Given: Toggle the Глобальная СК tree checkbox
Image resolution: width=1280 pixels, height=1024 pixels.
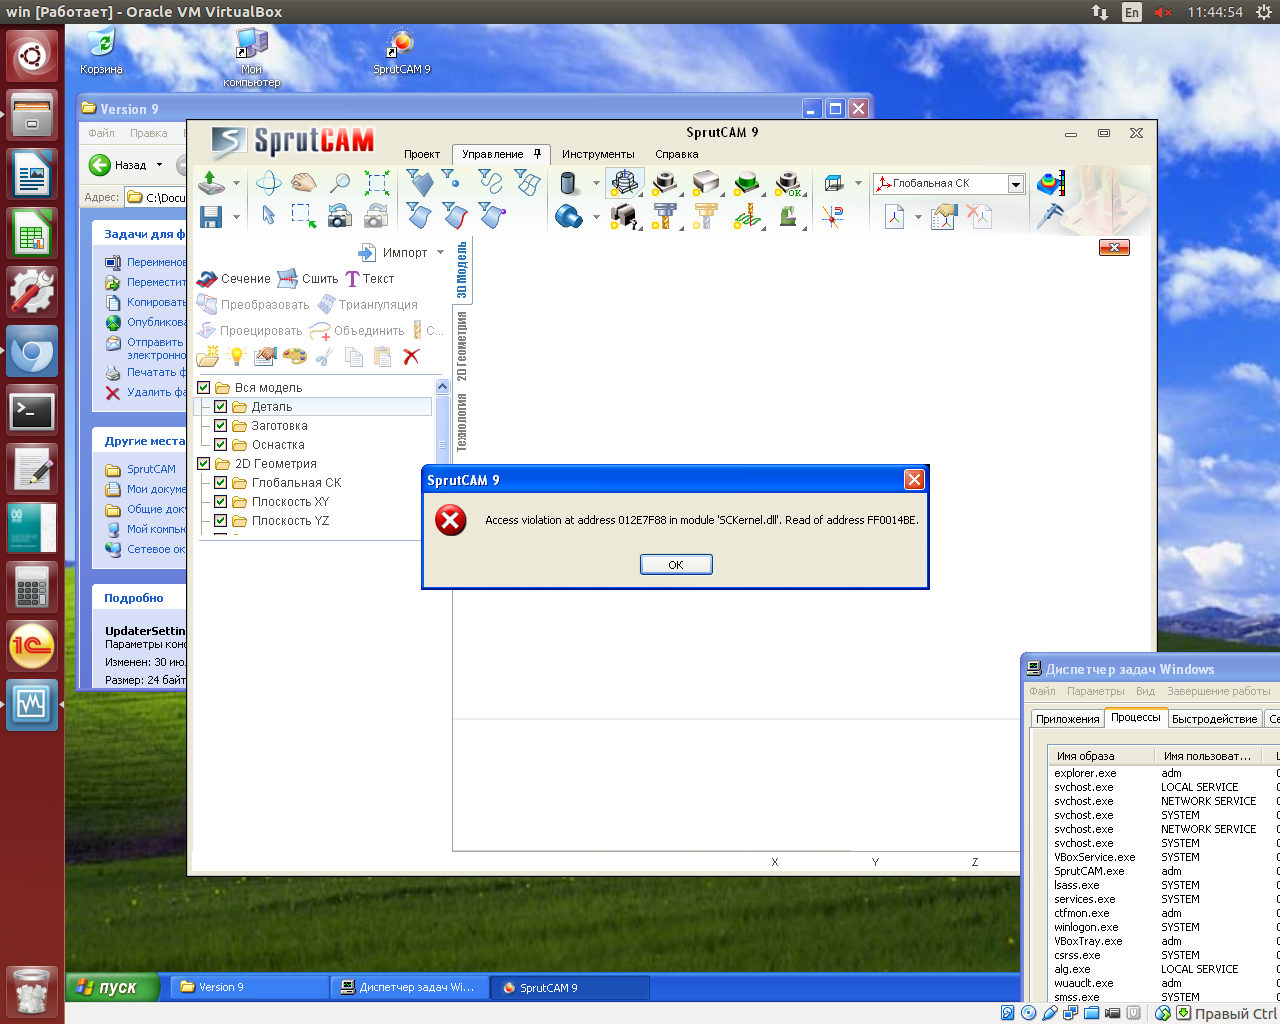Looking at the screenshot, I should click(x=221, y=483).
